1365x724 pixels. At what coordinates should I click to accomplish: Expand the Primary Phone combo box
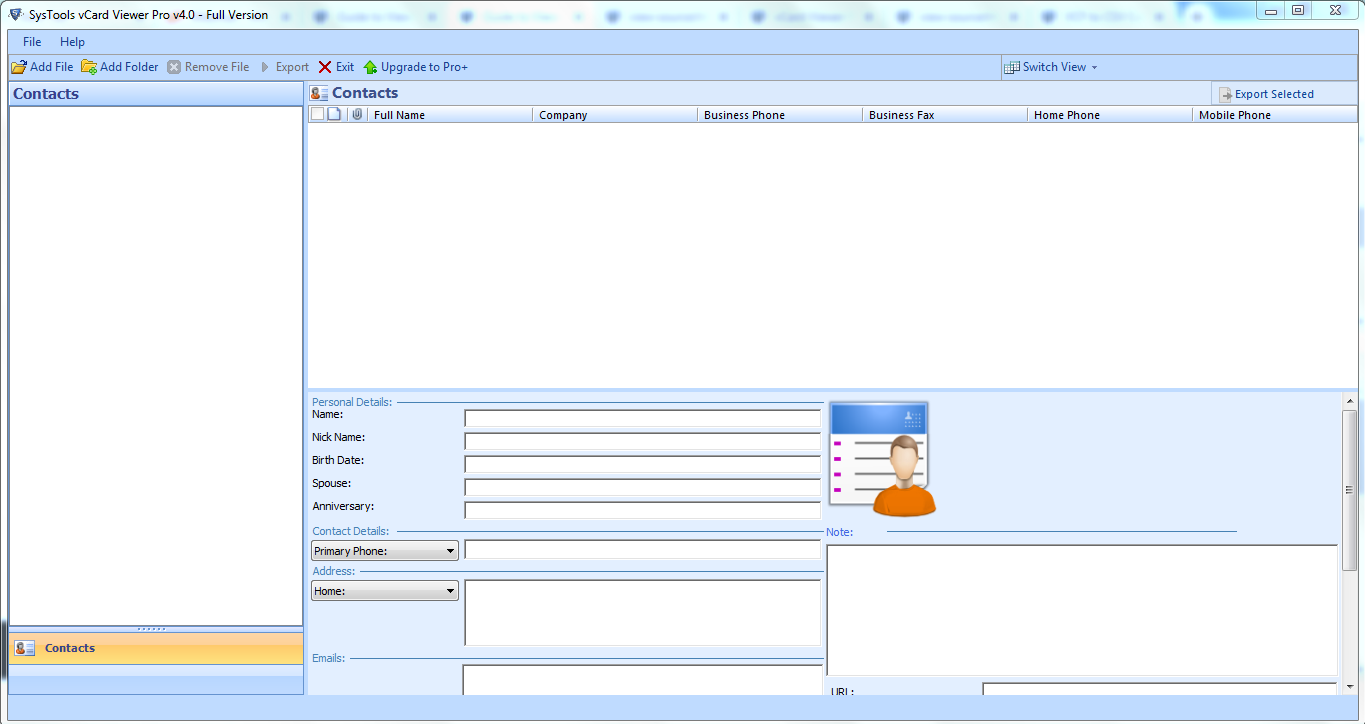click(x=385, y=551)
